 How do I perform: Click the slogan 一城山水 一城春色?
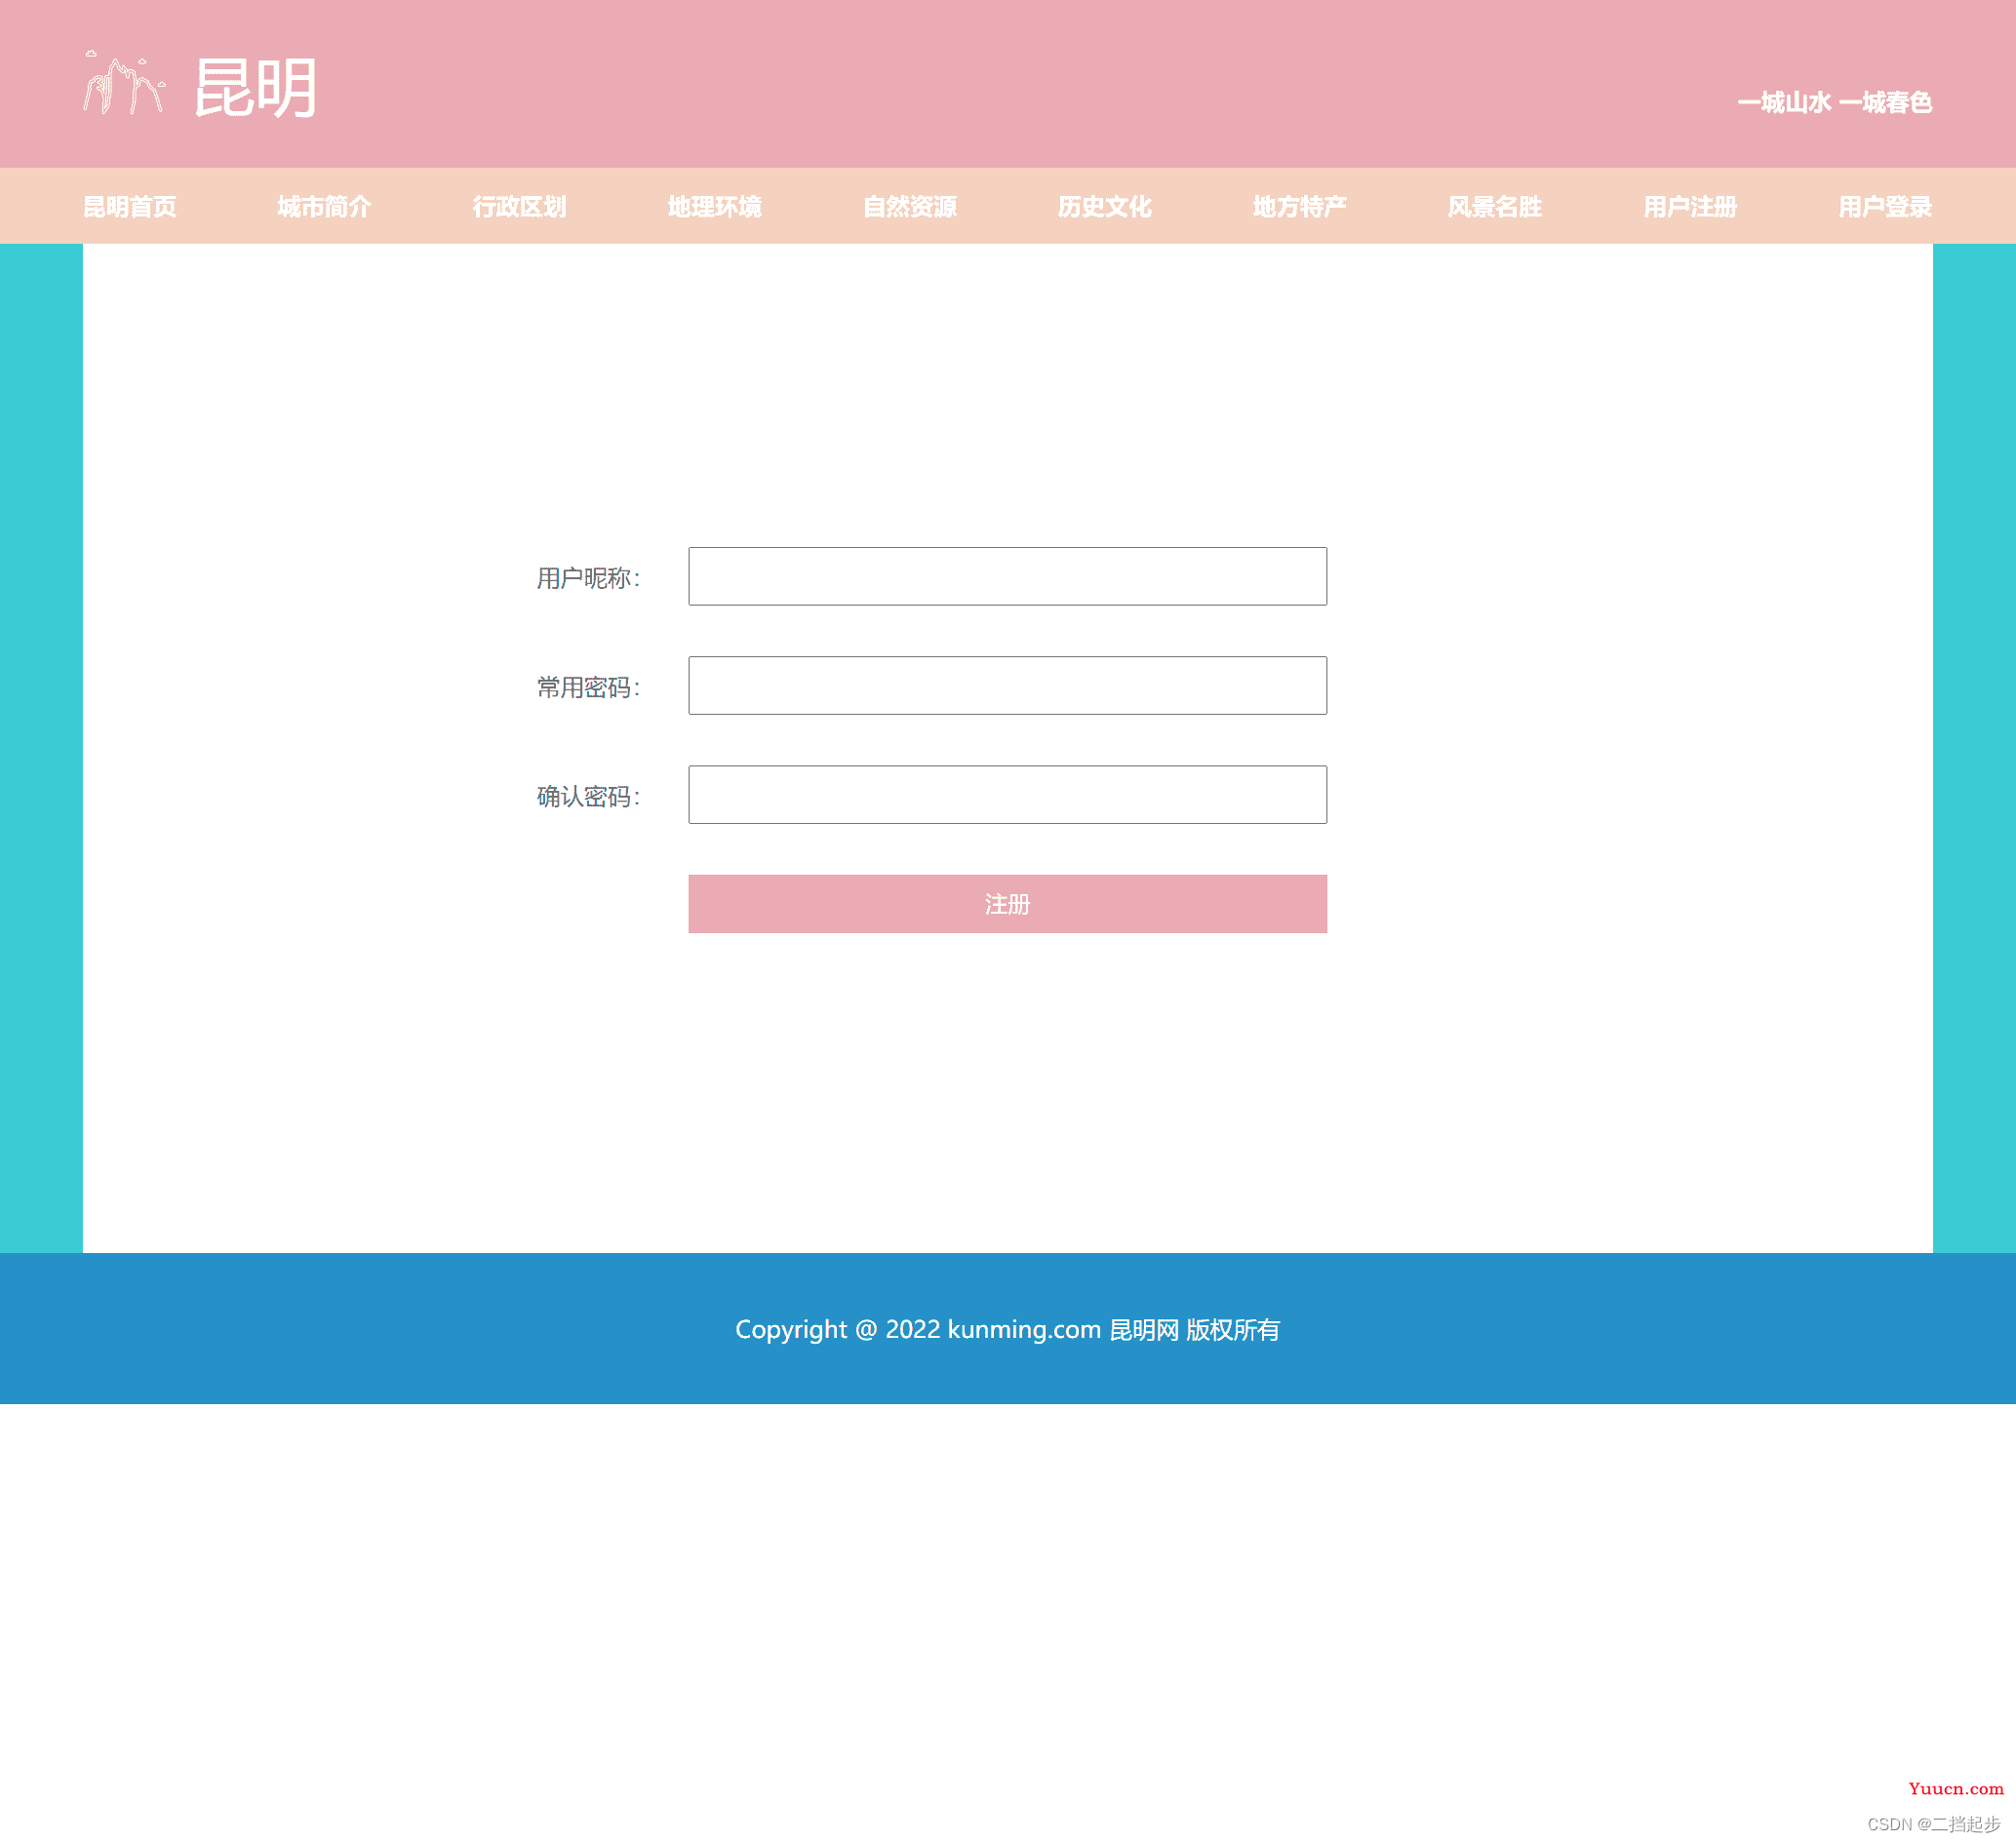click(1834, 102)
